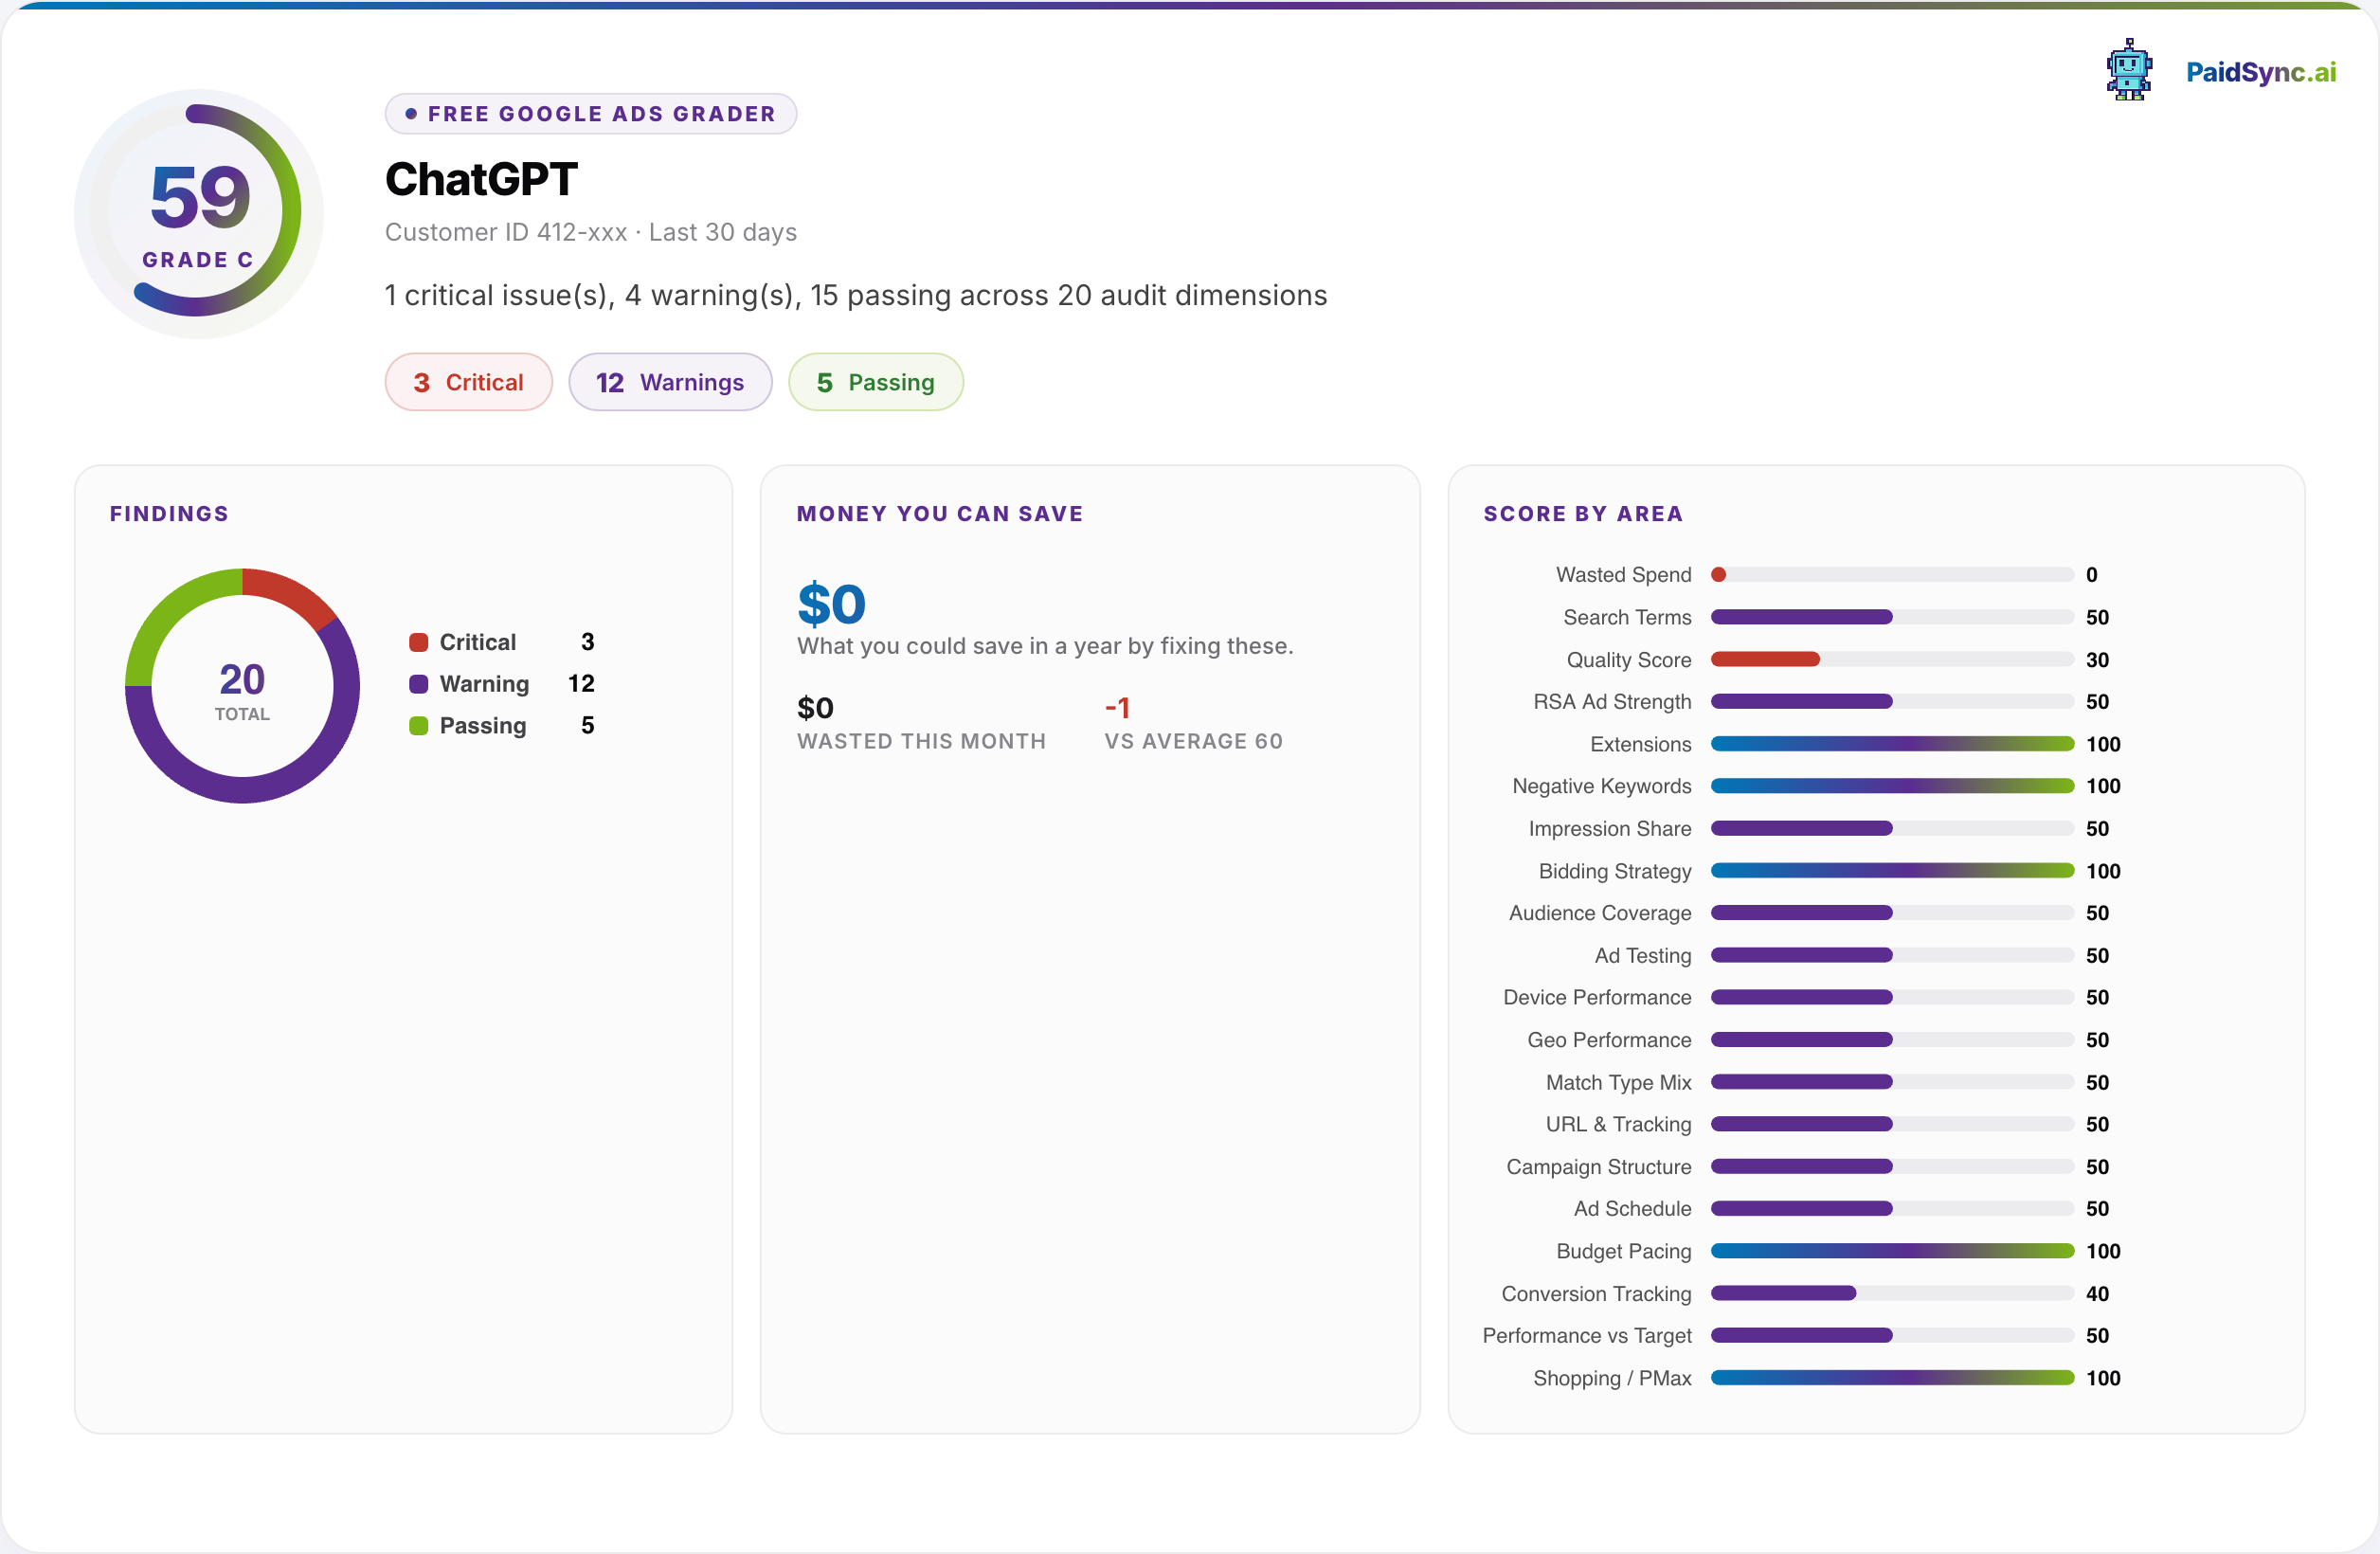Select the 5 Passing pill
The width and height of the screenshot is (2380, 1554).
coord(875,382)
